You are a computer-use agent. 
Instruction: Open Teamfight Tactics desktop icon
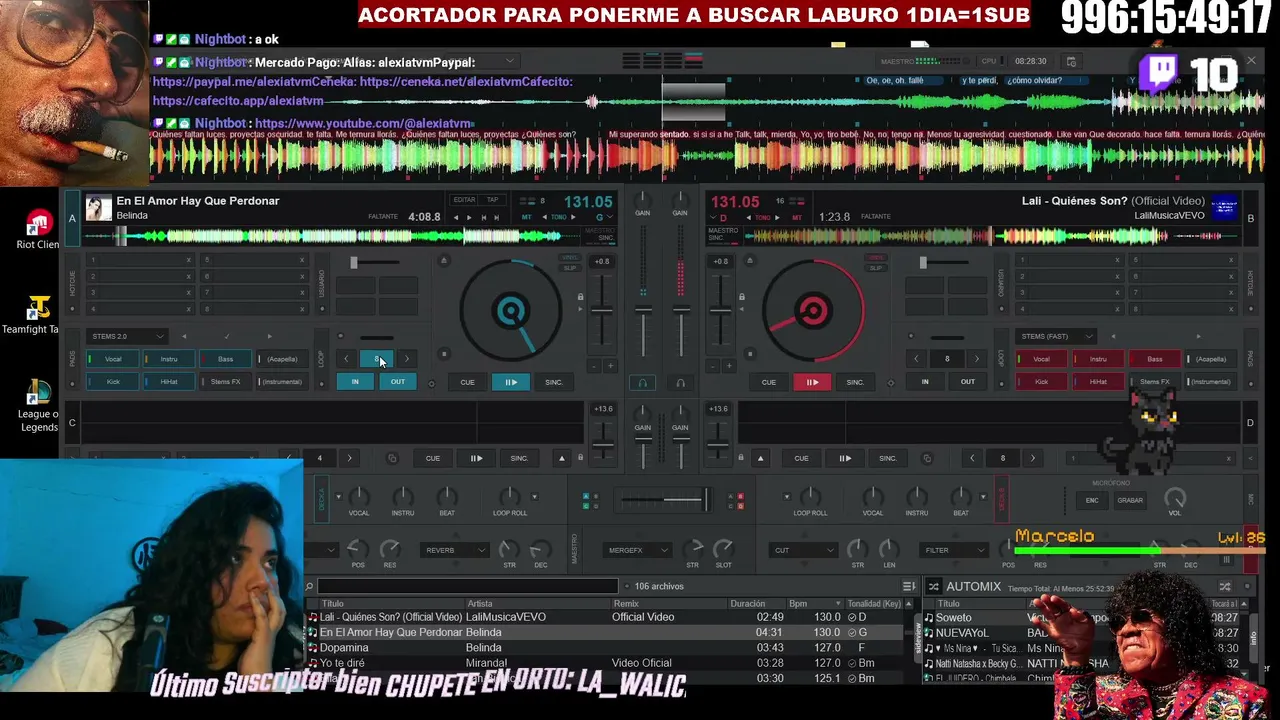pos(38,315)
